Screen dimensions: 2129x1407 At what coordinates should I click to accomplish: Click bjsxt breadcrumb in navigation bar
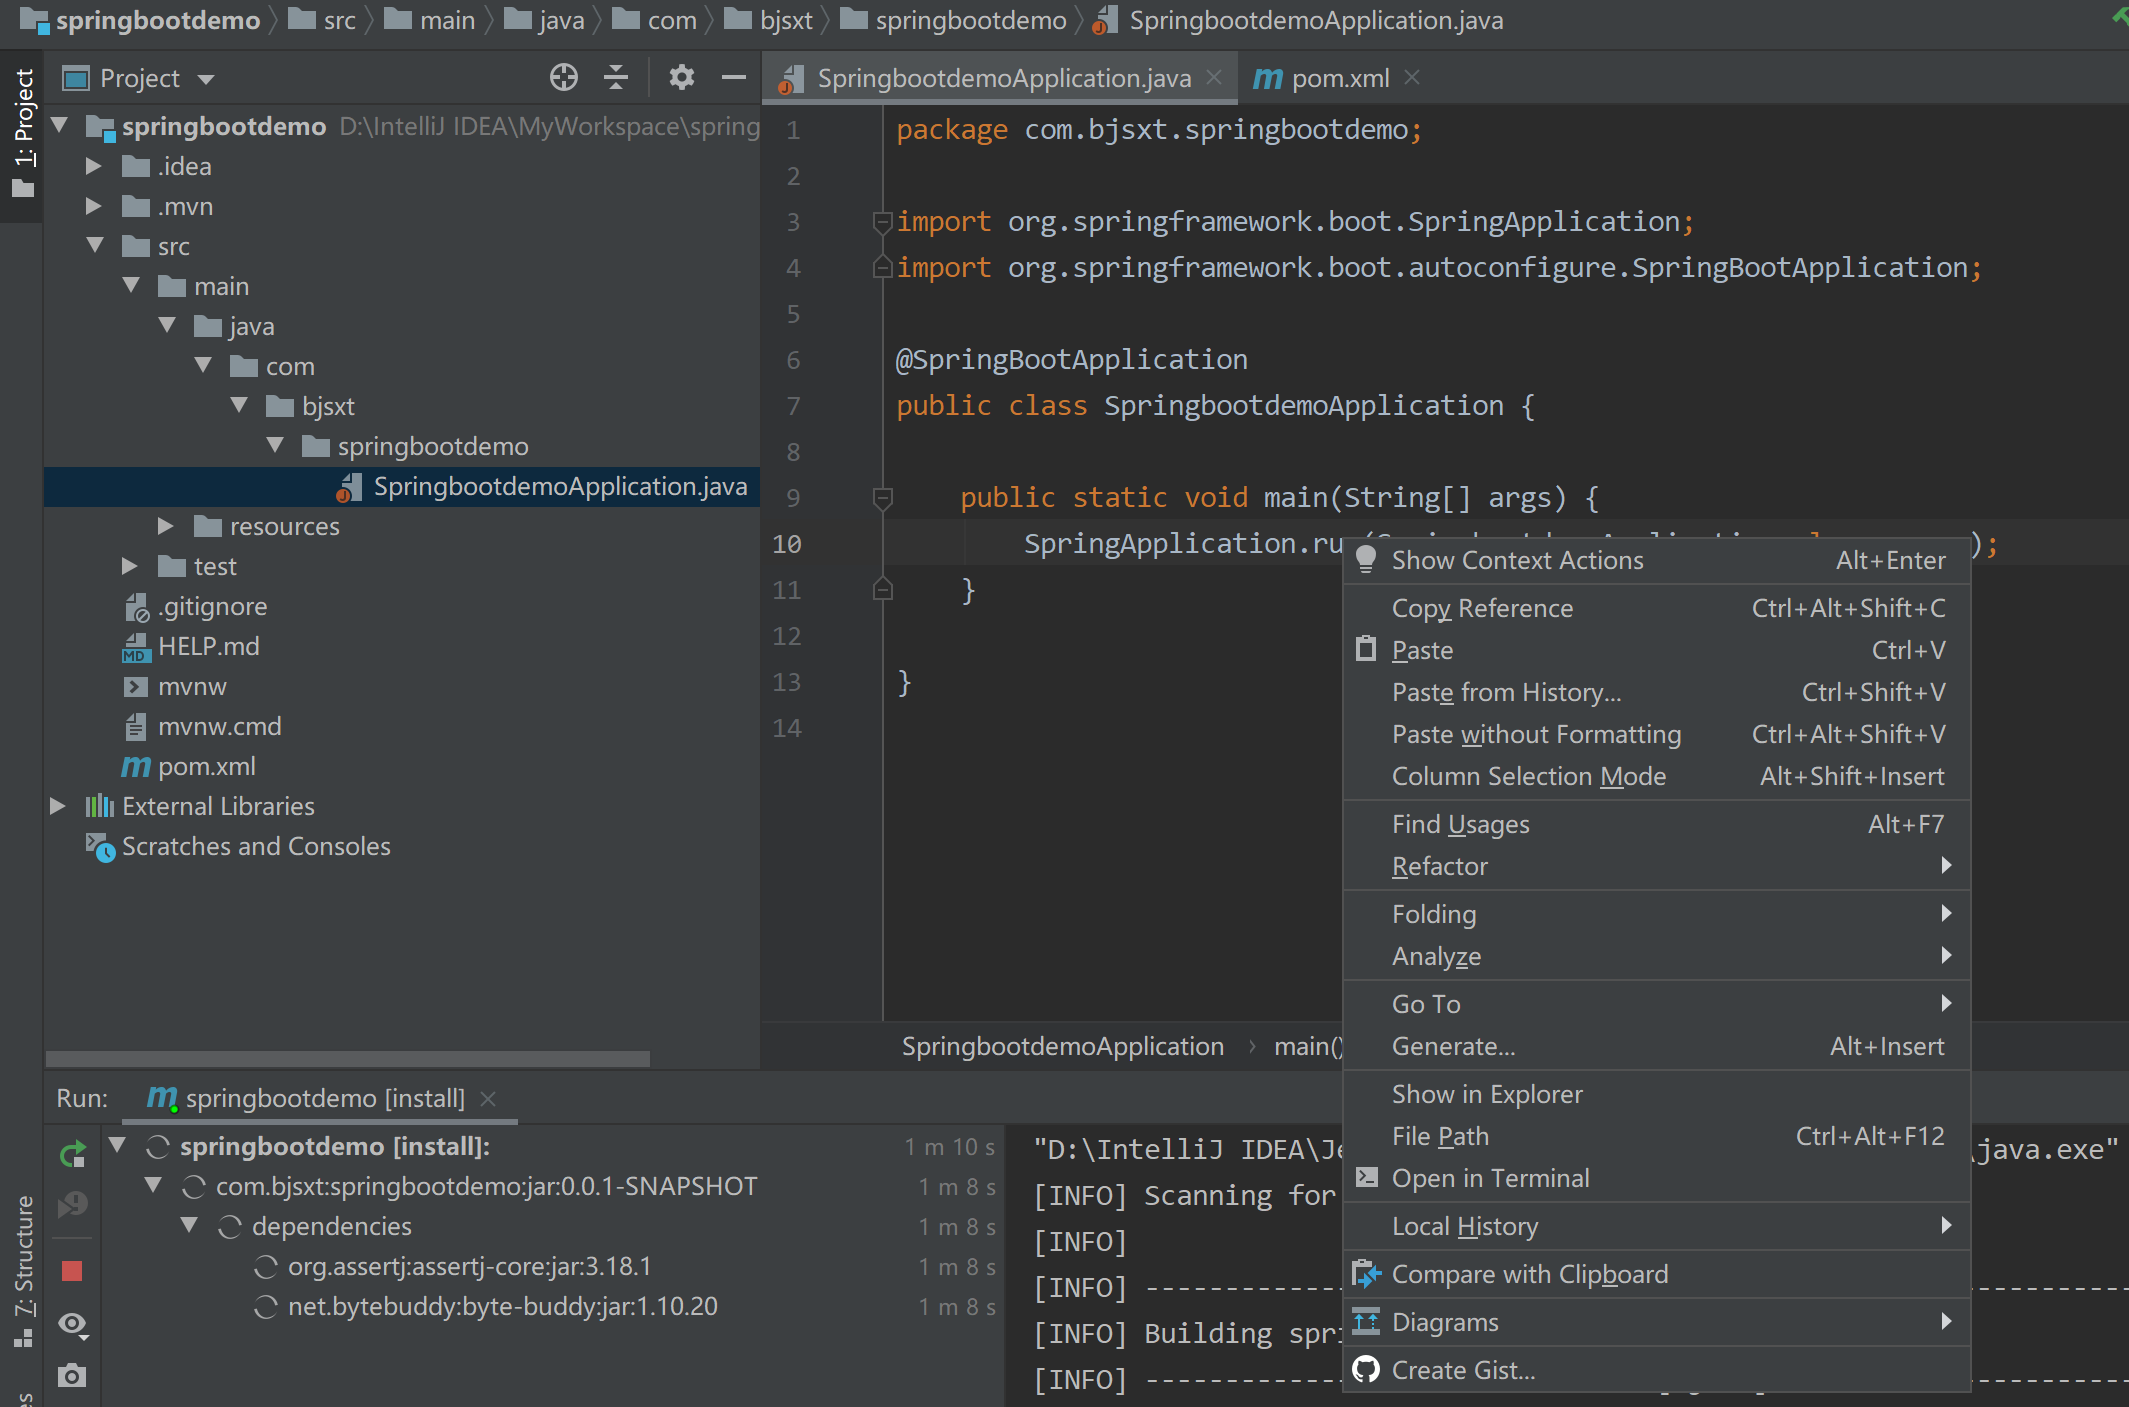tap(770, 20)
